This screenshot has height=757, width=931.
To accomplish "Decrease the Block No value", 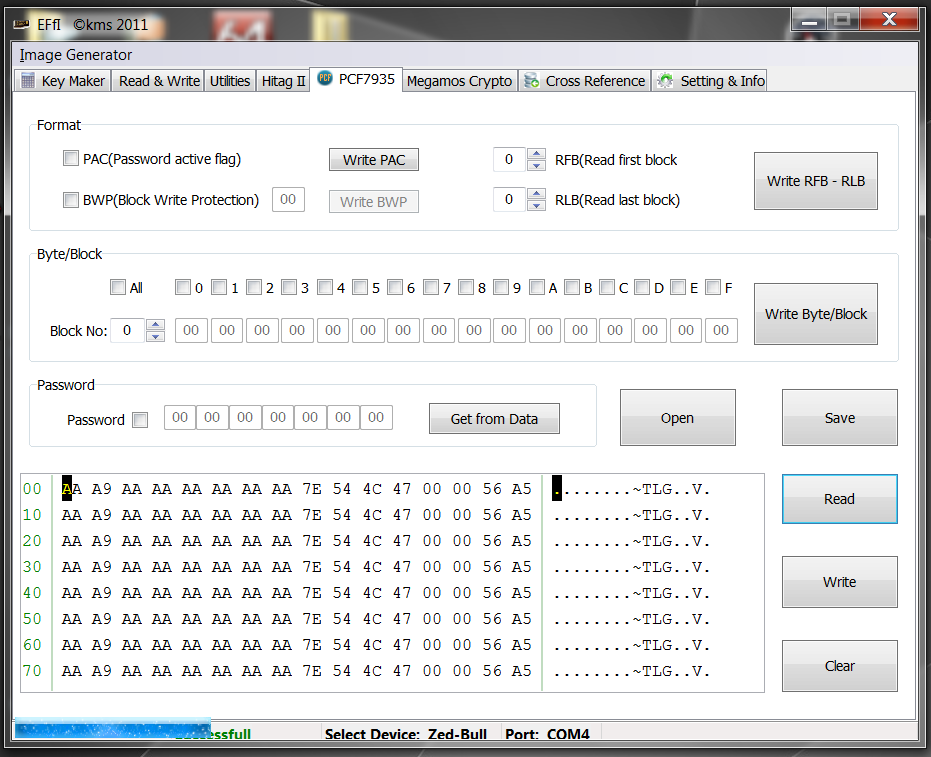I will [x=155, y=336].
